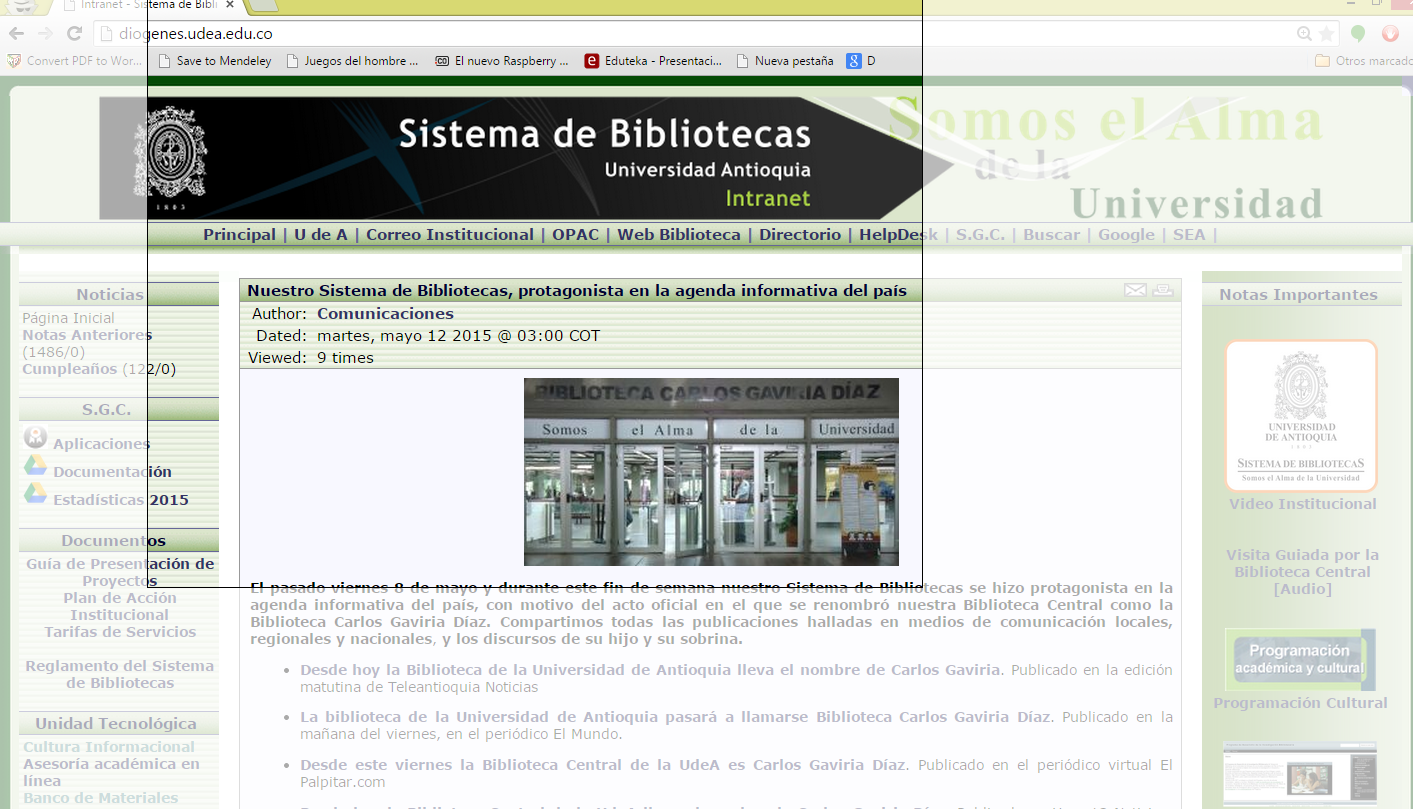Screen dimensions: 1413x809
Task: Open the Estadísticas 2015 text link
Action: (121, 500)
